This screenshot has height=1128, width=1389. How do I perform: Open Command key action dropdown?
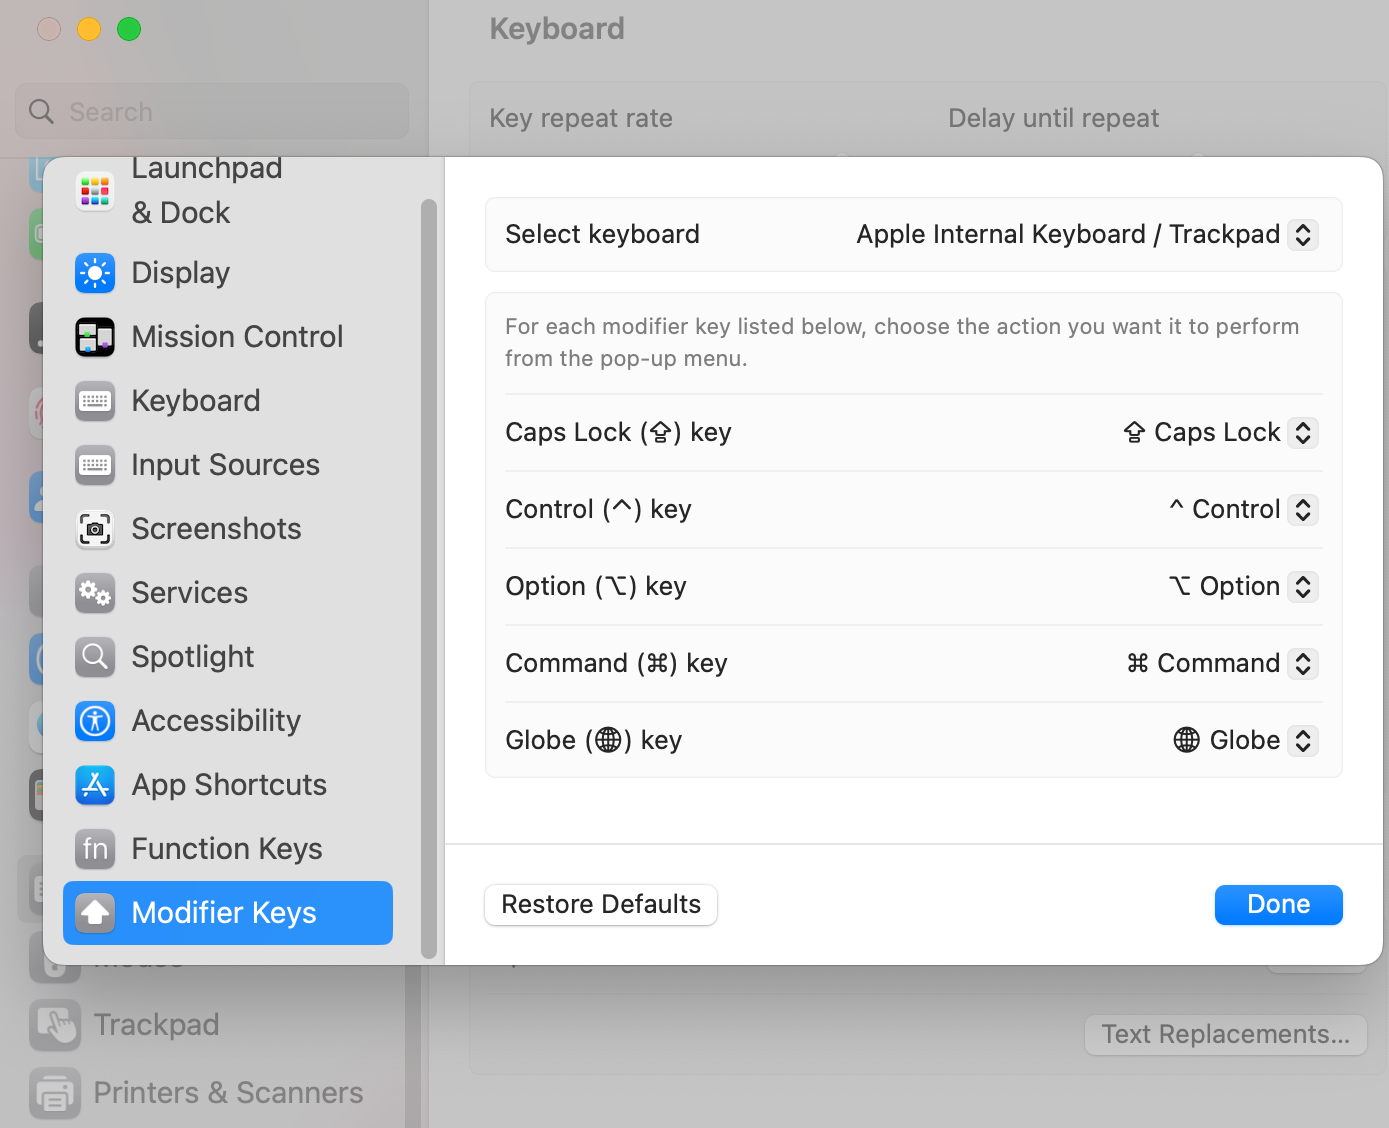(x=1303, y=664)
